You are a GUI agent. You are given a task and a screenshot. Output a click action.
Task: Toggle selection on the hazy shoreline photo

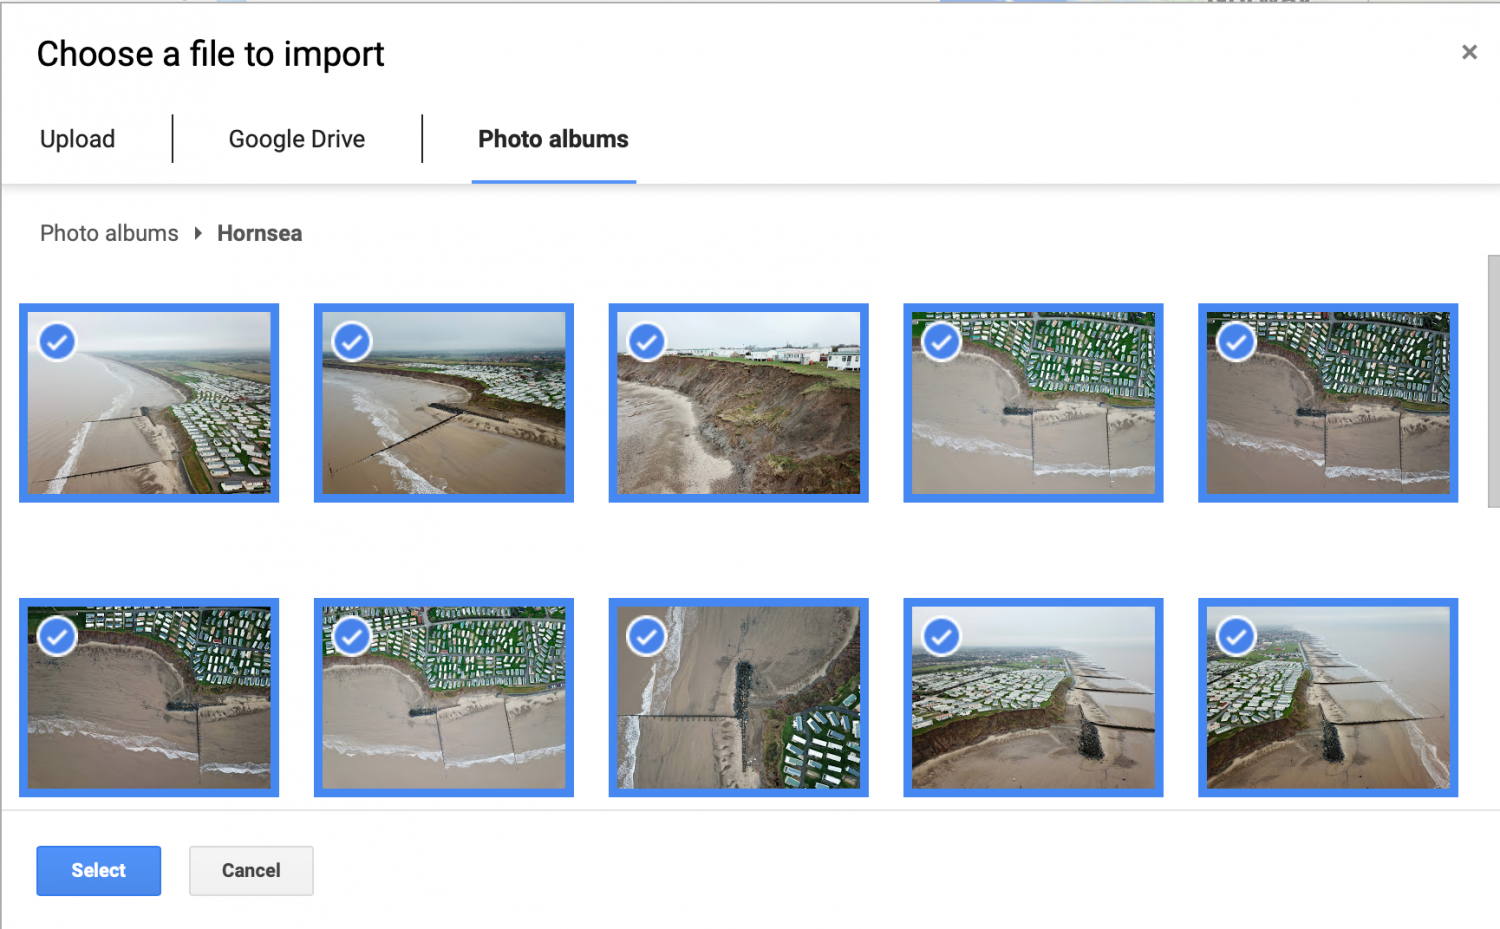click(x=941, y=636)
